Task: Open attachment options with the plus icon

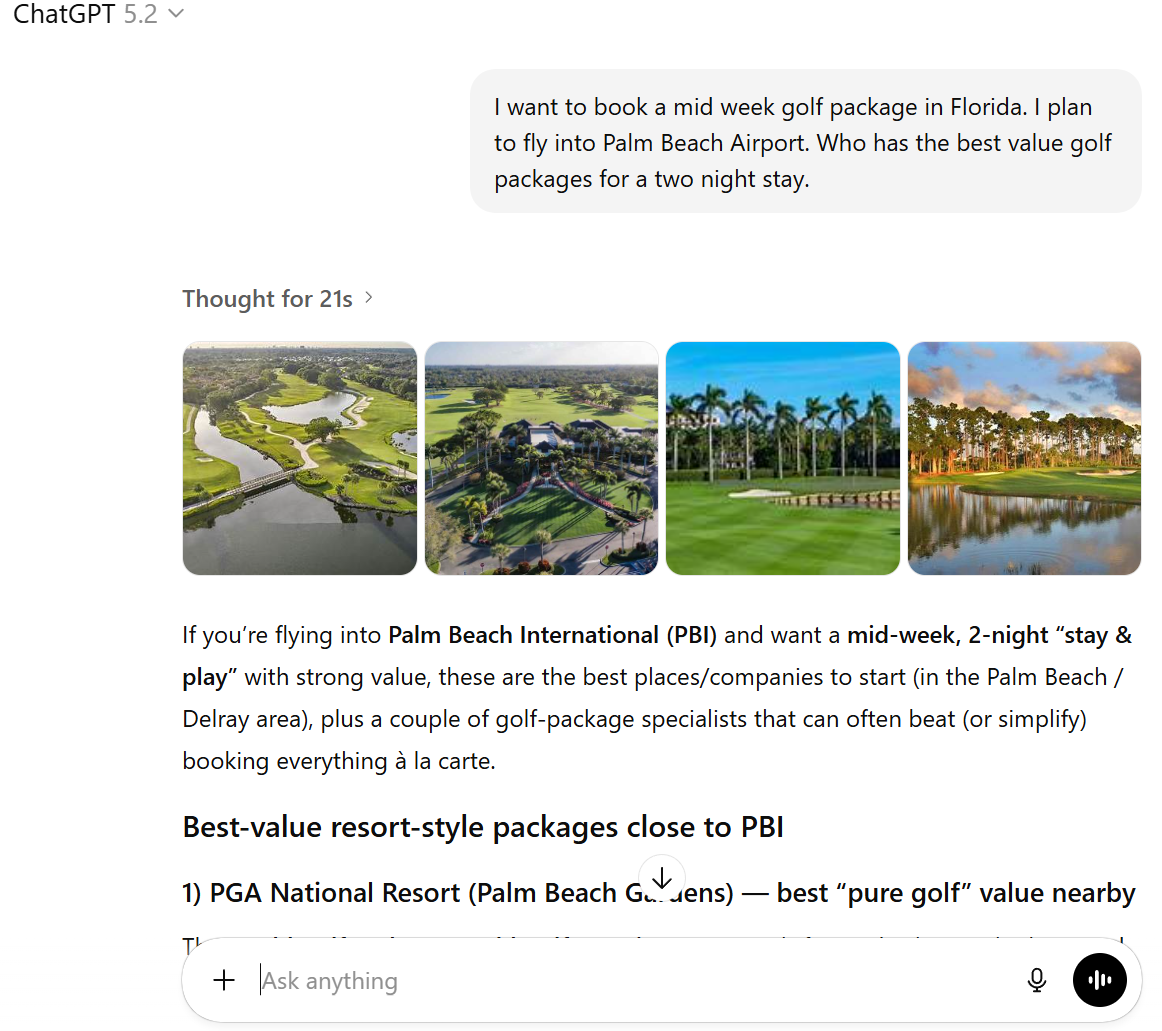Action: 223,980
